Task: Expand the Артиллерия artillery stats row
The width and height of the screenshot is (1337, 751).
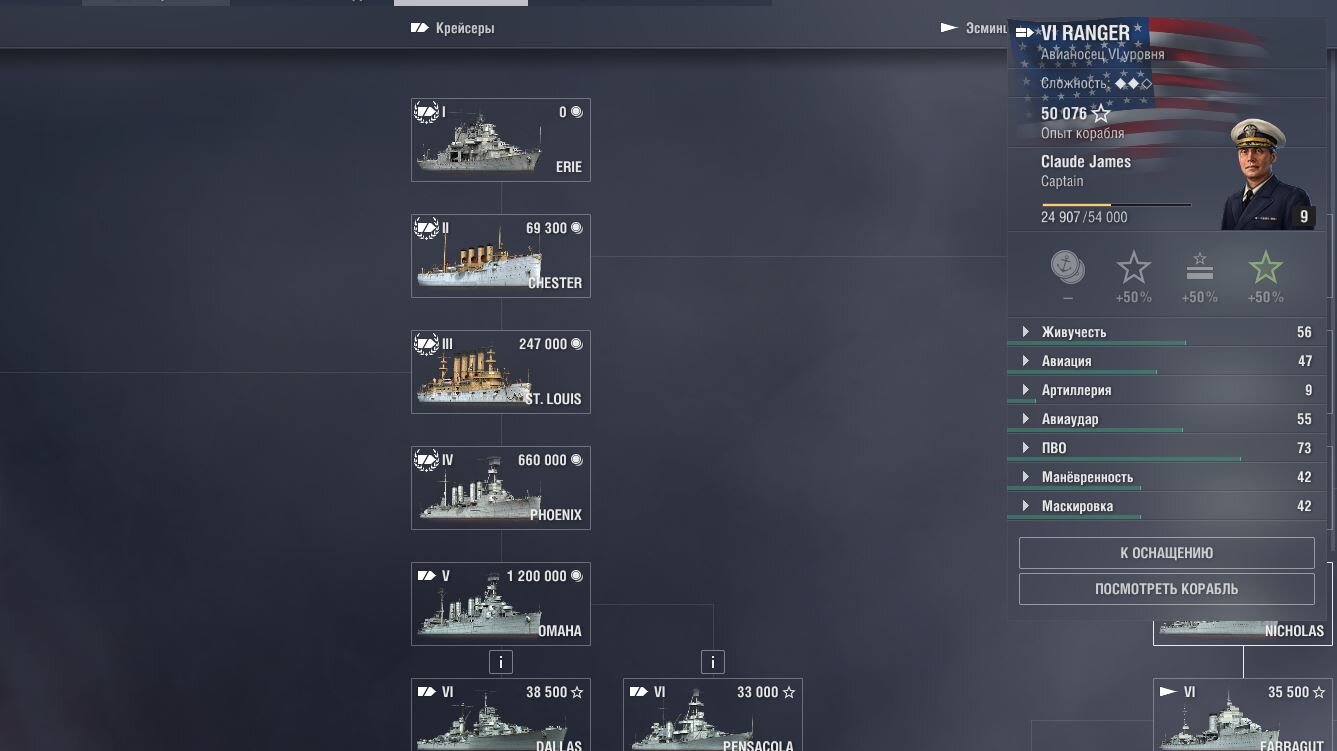Action: pos(1167,390)
